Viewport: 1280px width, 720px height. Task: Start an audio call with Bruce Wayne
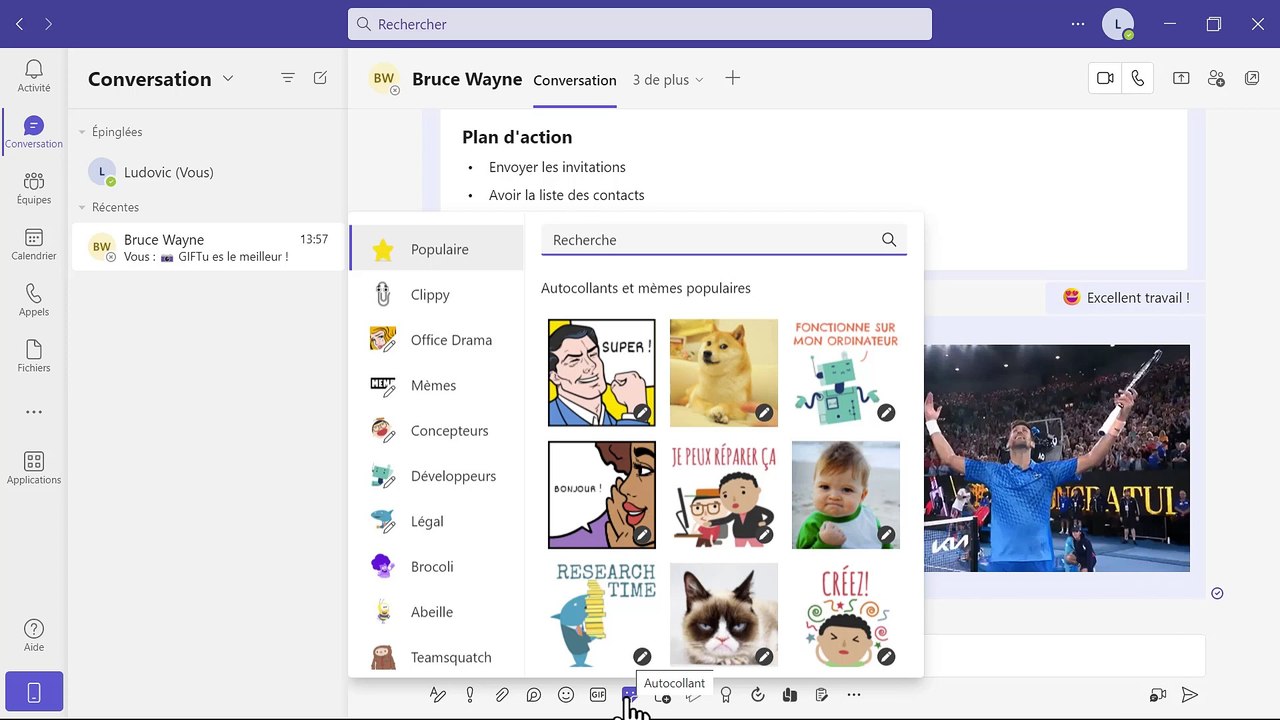pos(1138,78)
